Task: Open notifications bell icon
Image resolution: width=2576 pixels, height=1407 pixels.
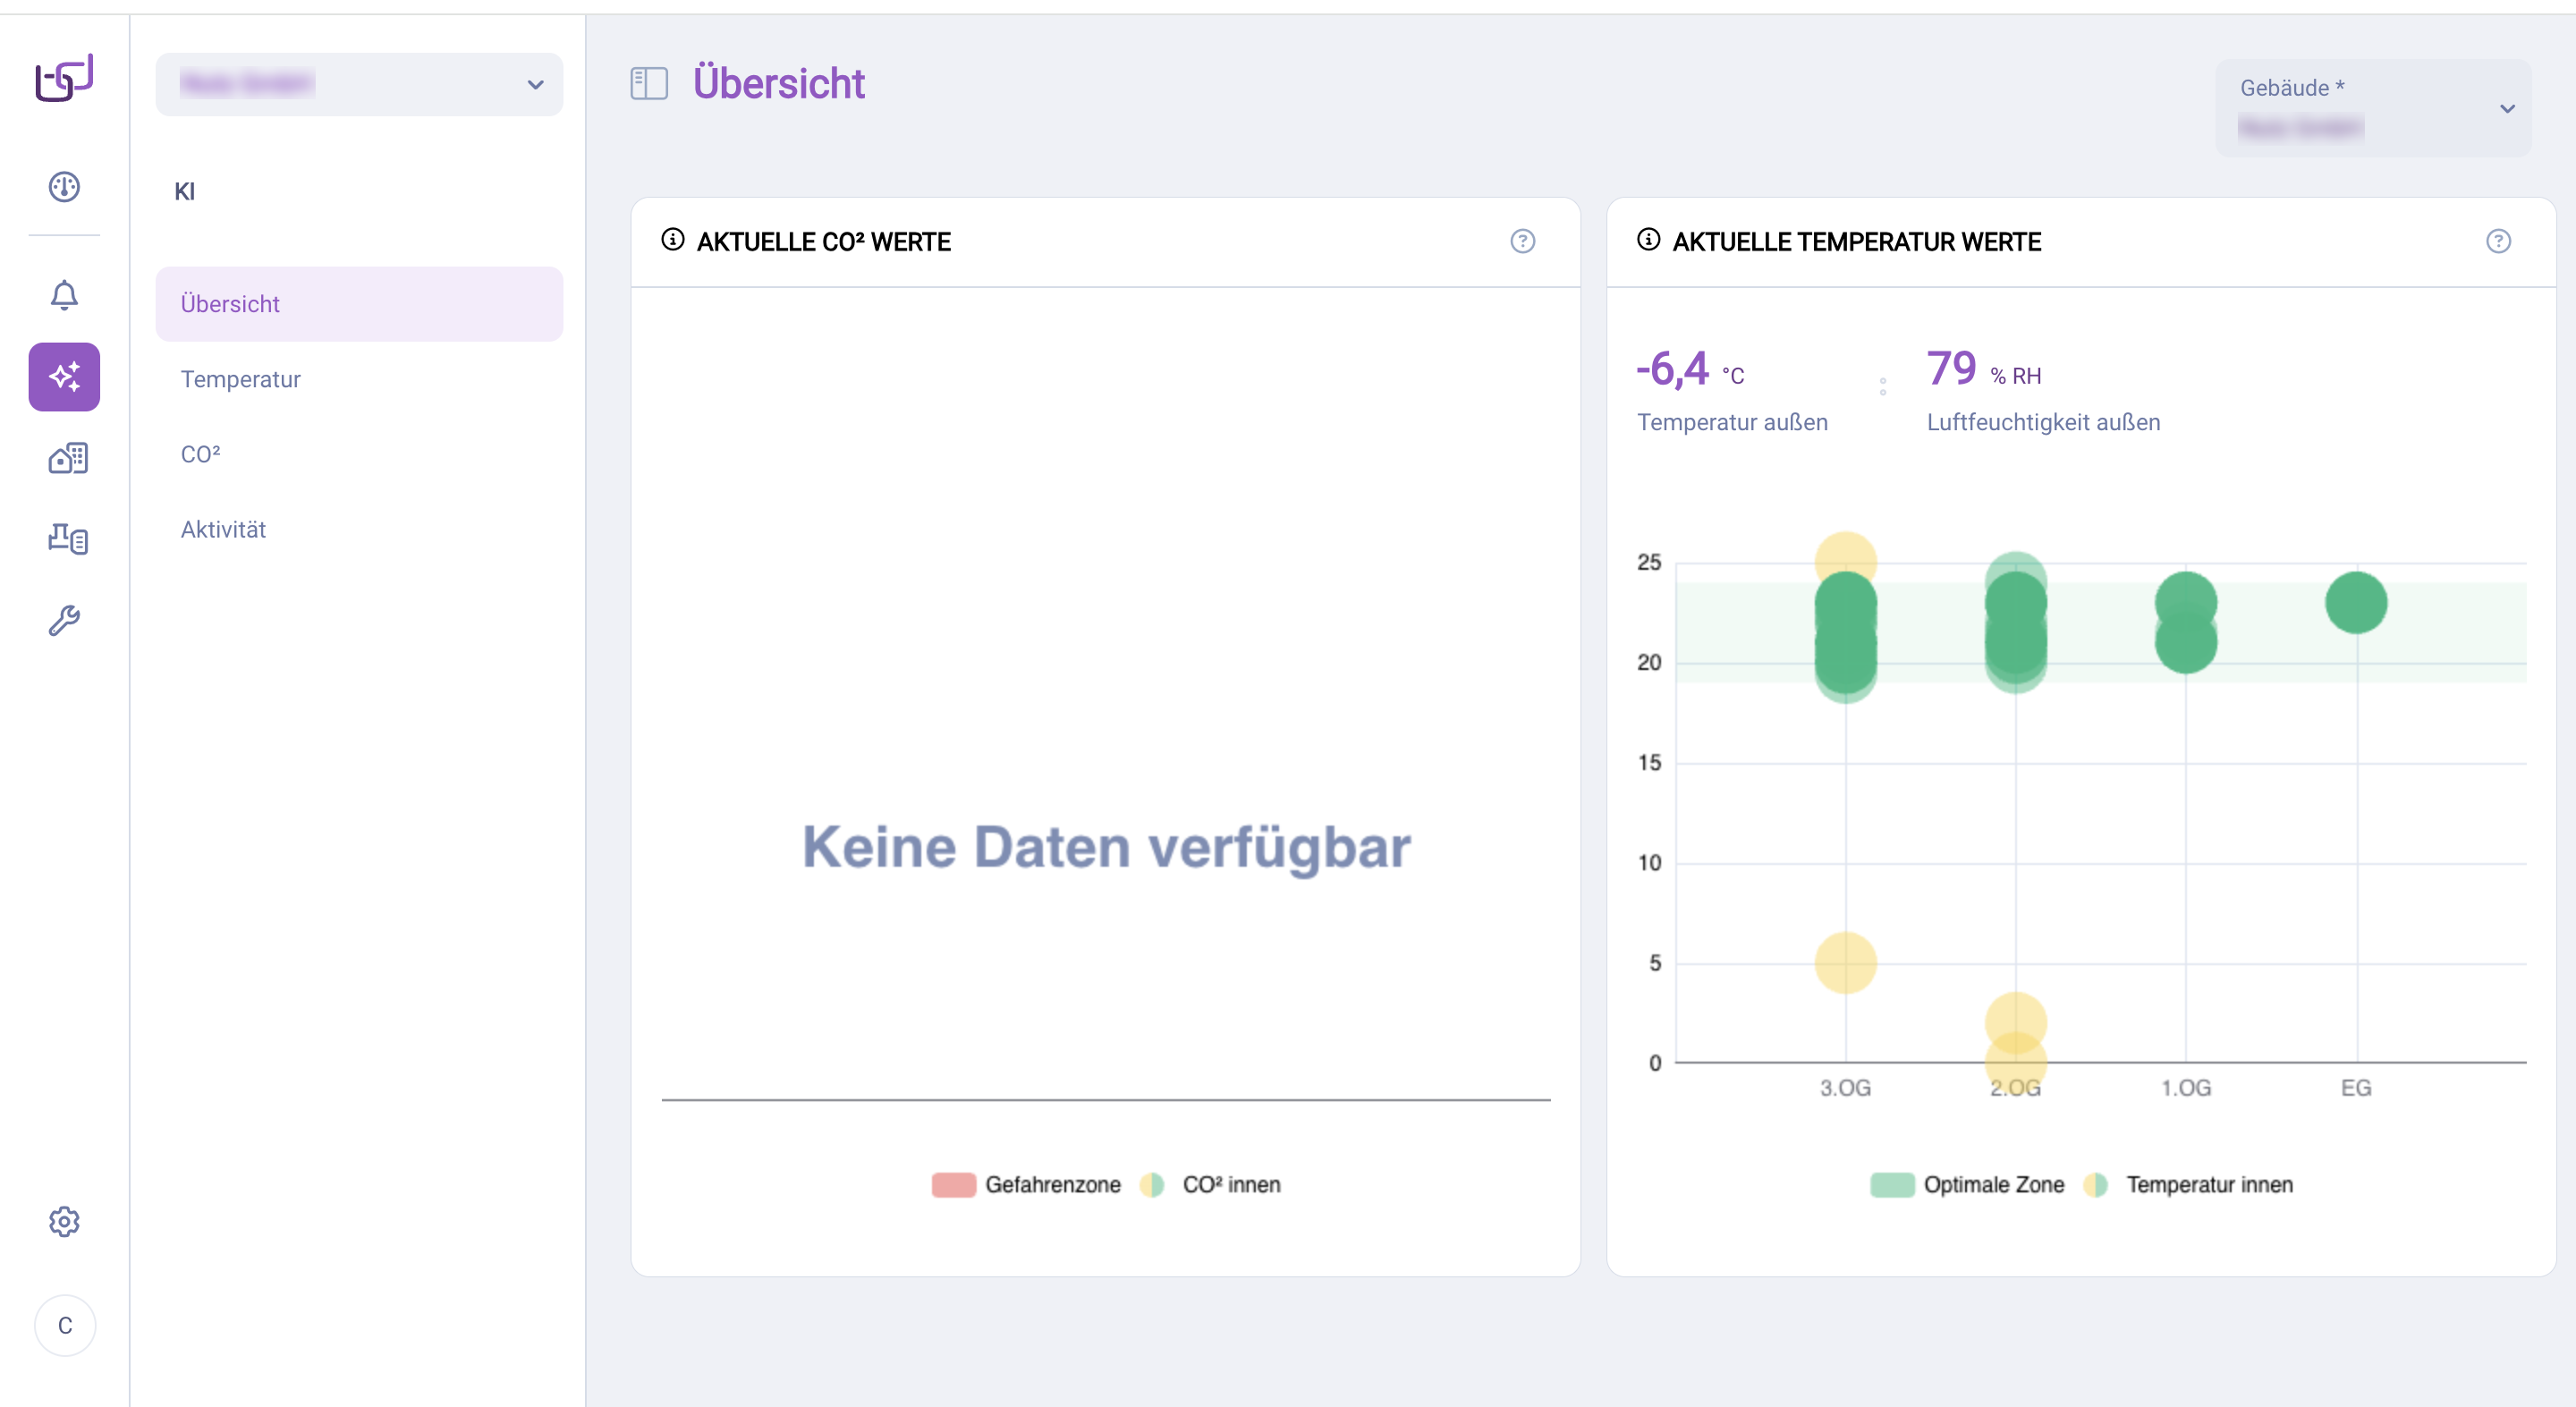Action: [64, 295]
